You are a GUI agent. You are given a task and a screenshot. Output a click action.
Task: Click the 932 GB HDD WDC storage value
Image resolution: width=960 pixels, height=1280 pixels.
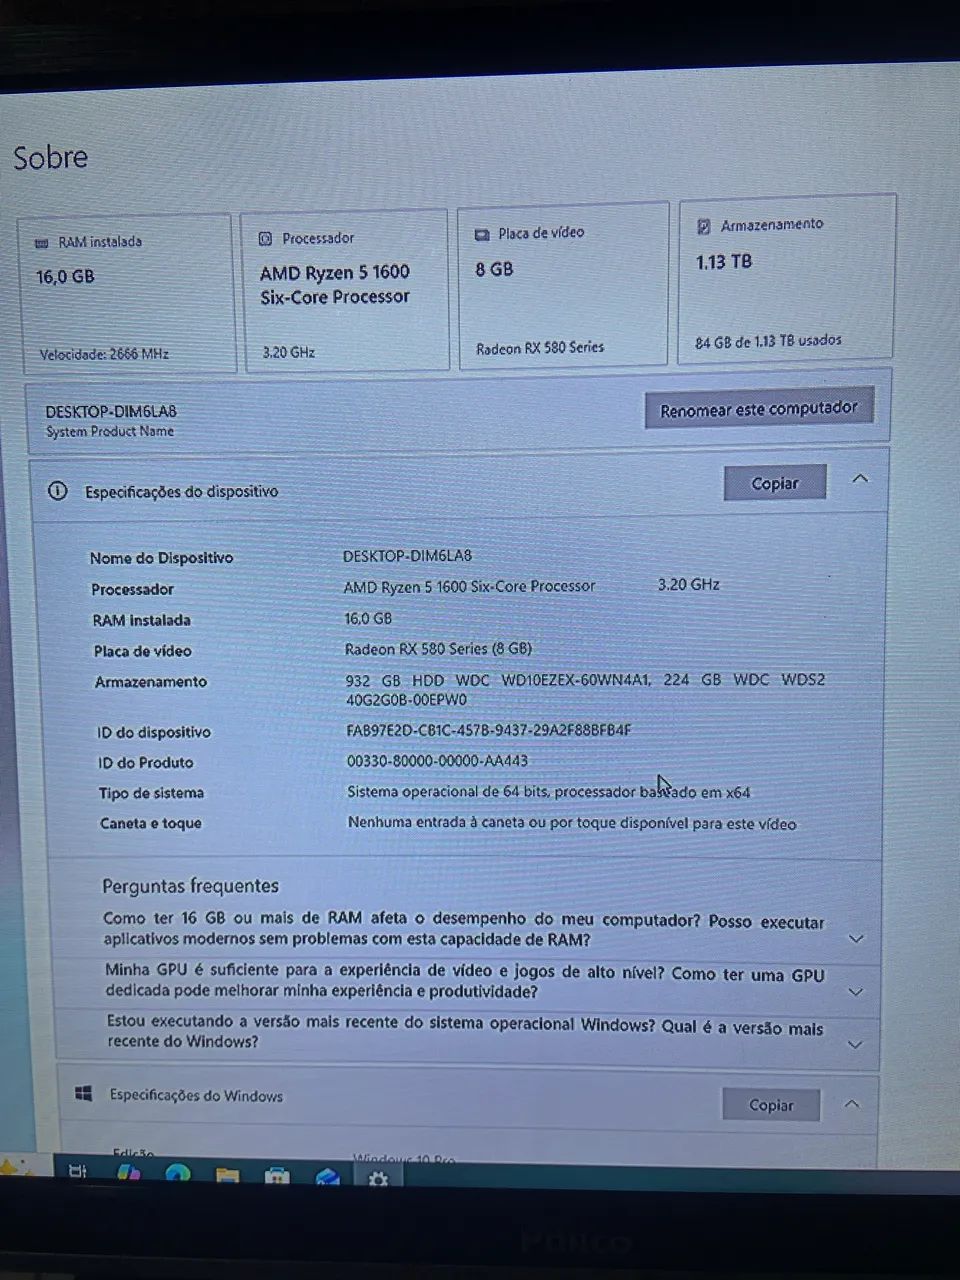click(x=585, y=689)
